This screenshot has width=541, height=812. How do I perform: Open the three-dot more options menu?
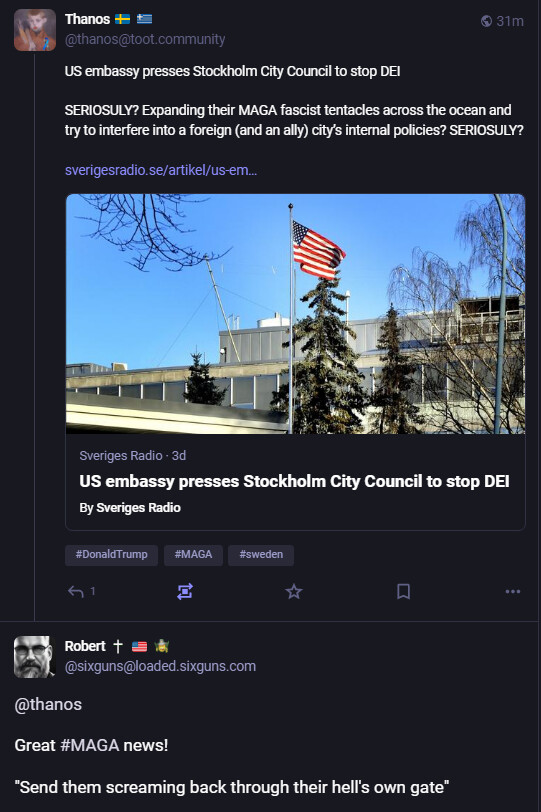click(513, 591)
